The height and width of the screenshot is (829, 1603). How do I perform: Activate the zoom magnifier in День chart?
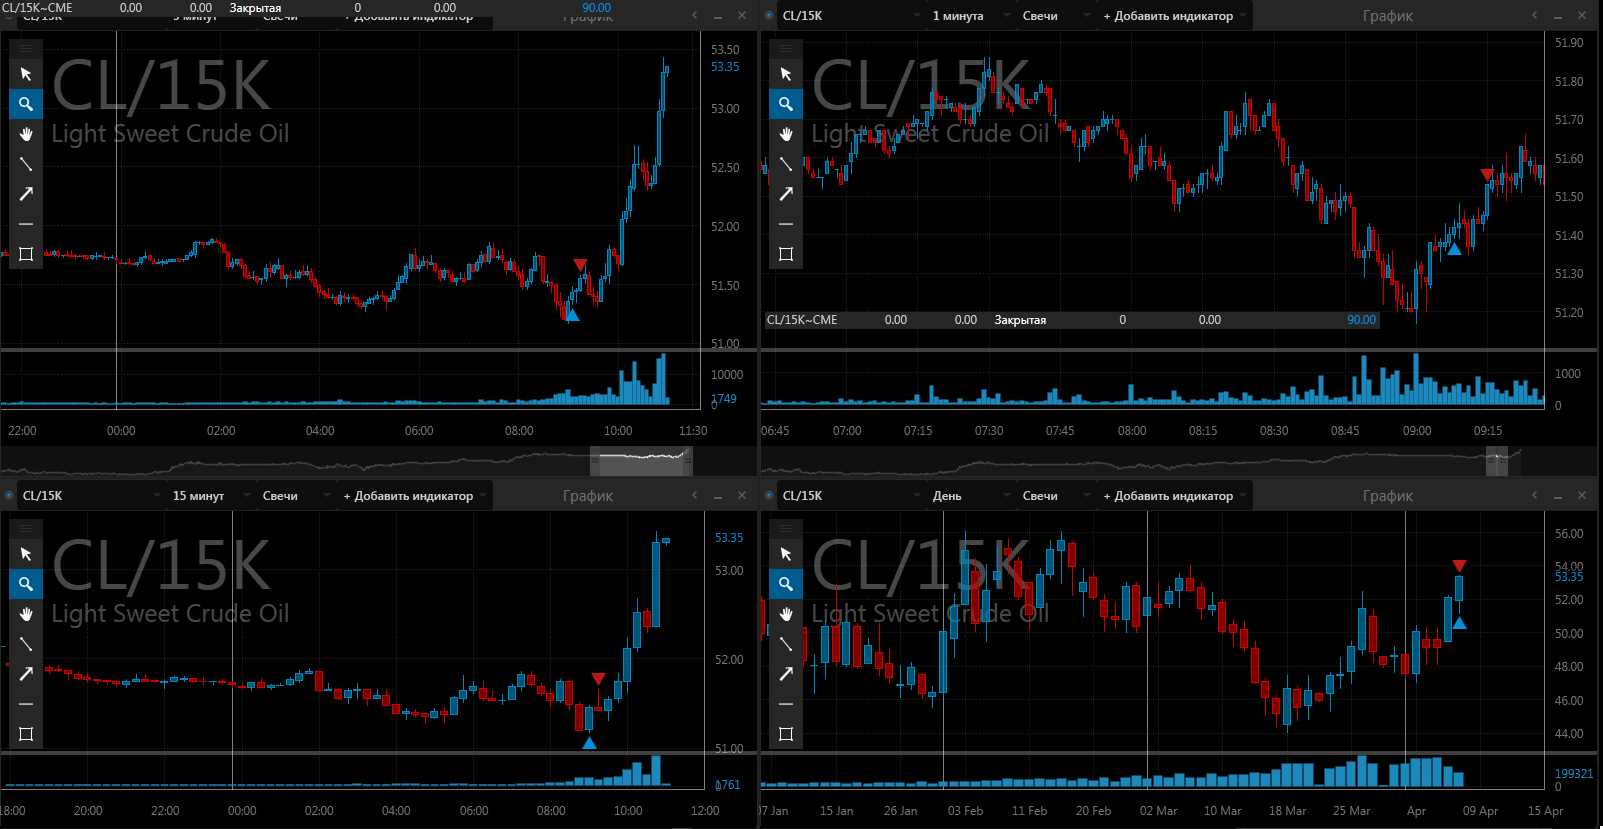tap(786, 584)
